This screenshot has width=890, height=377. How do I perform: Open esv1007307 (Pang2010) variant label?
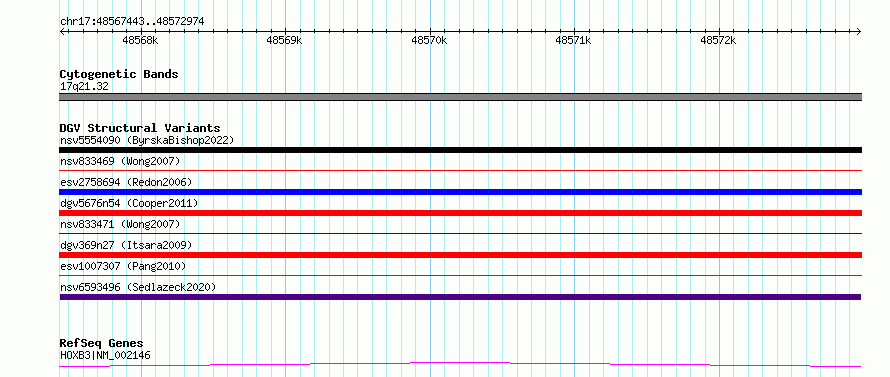click(x=123, y=266)
